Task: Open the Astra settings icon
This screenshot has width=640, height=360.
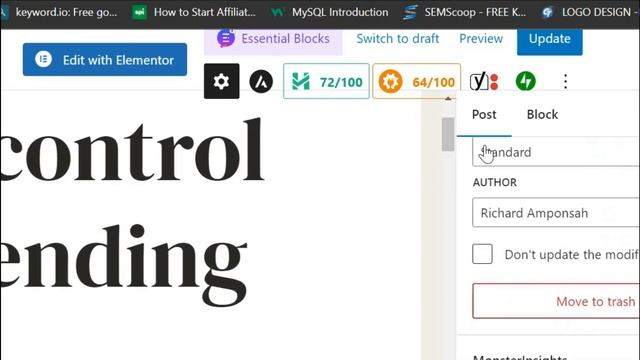Action: (261, 82)
